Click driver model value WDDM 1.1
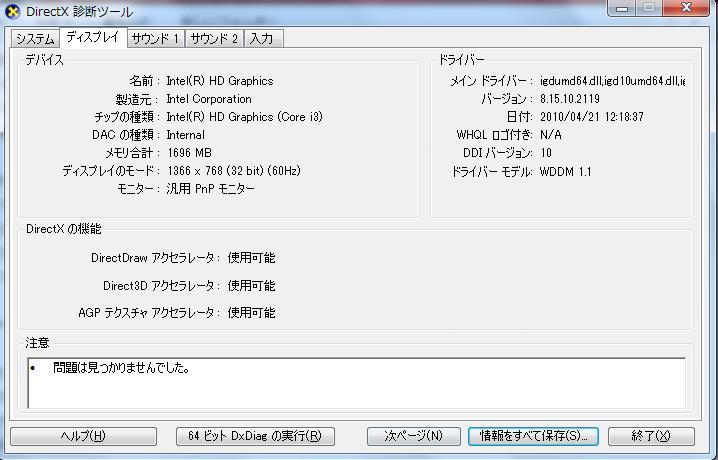The width and height of the screenshot is (718, 460). point(566,172)
